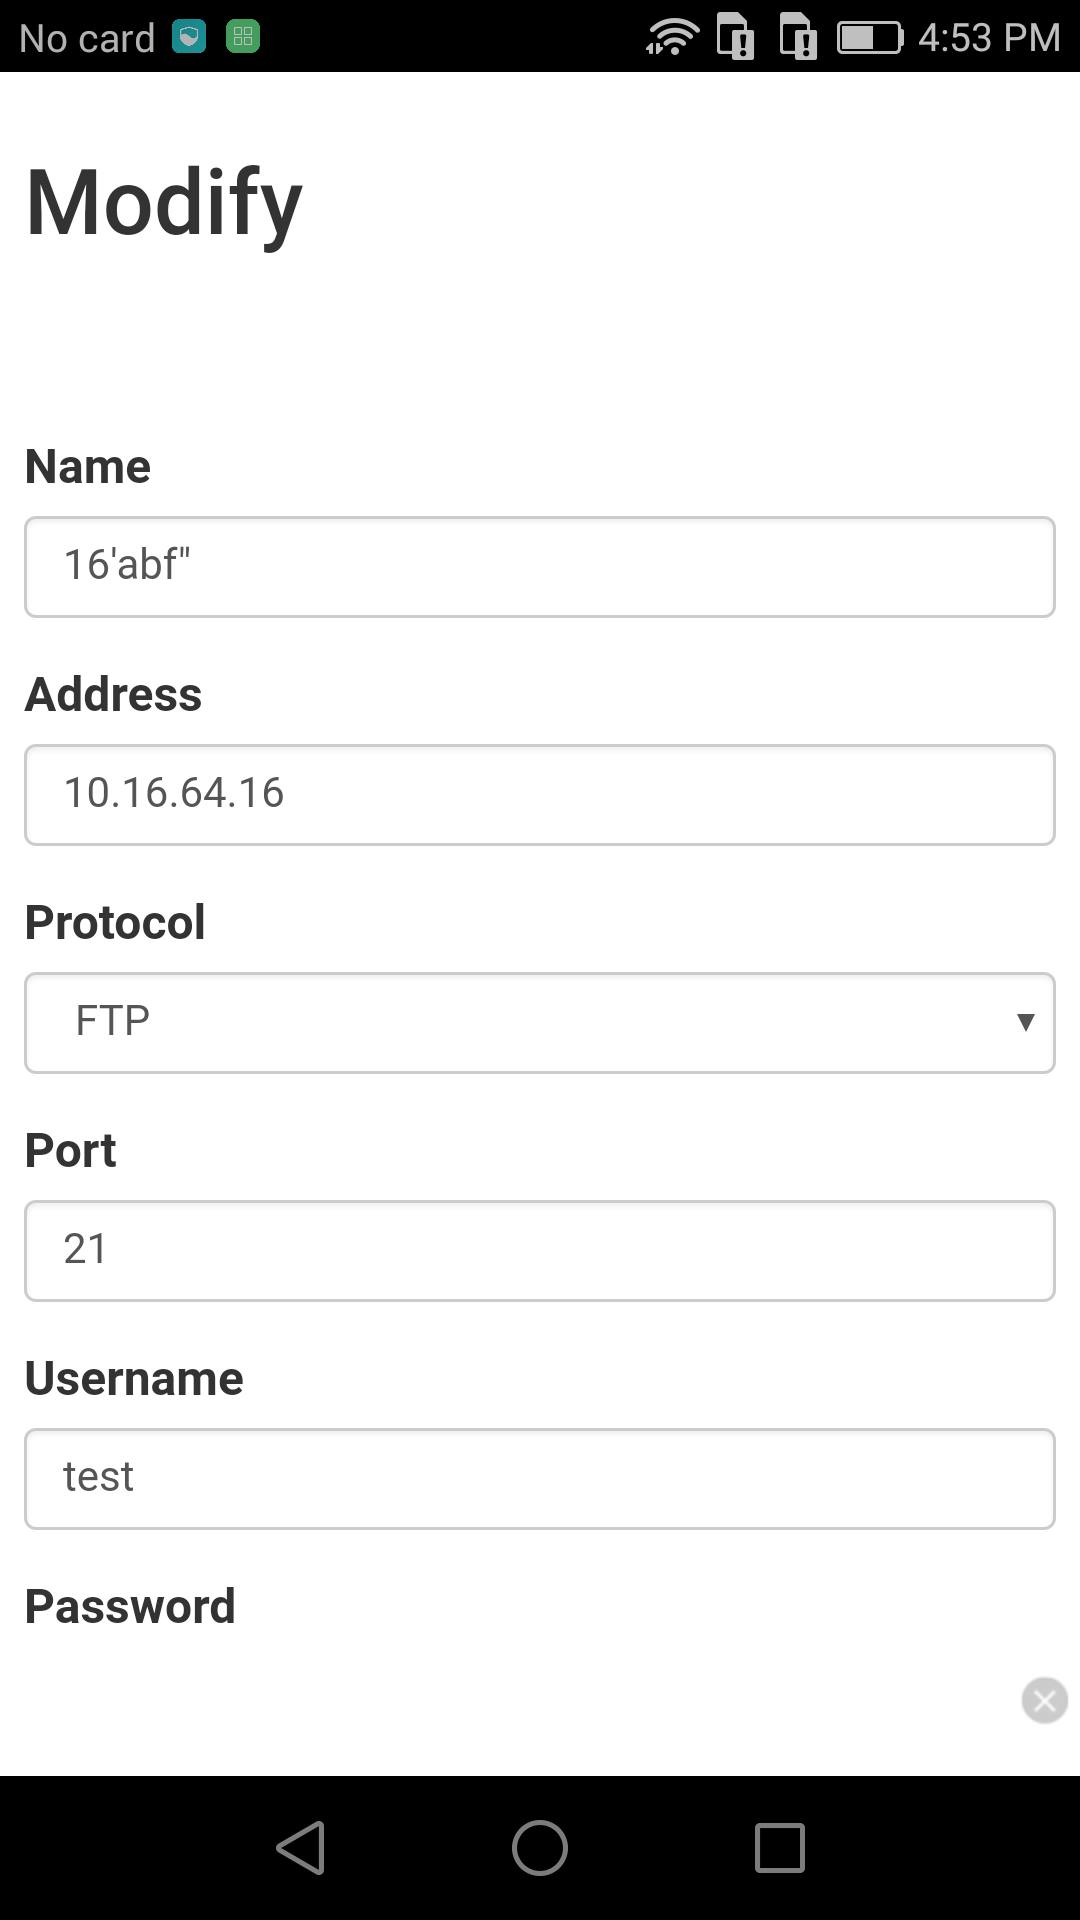Focus the Username field with test
This screenshot has width=1080, height=1920.
540,1479
